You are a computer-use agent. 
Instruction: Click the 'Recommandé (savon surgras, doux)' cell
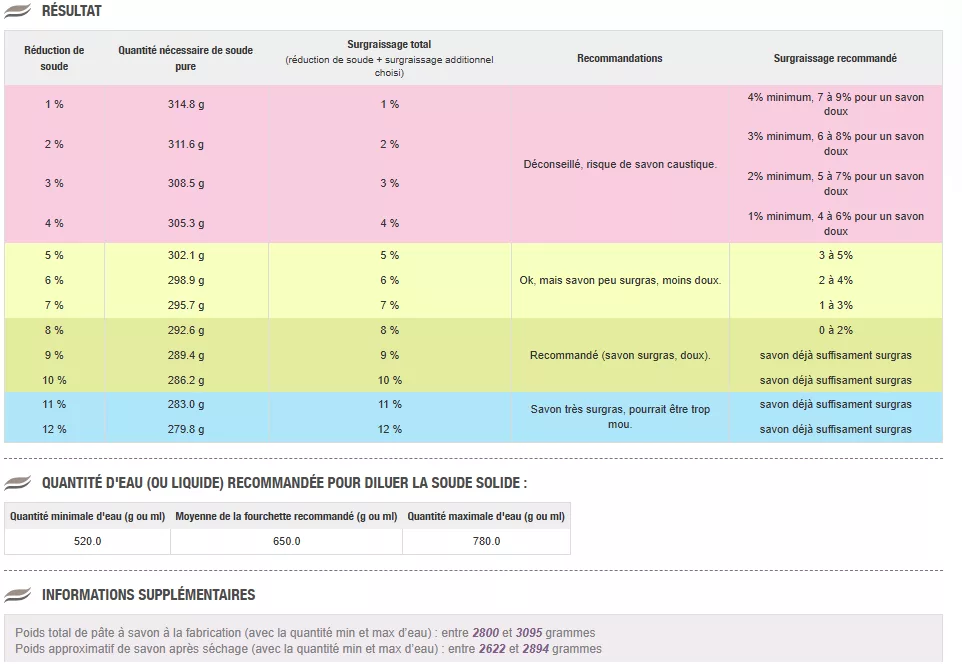pyautogui.click(x=620, y=355)
